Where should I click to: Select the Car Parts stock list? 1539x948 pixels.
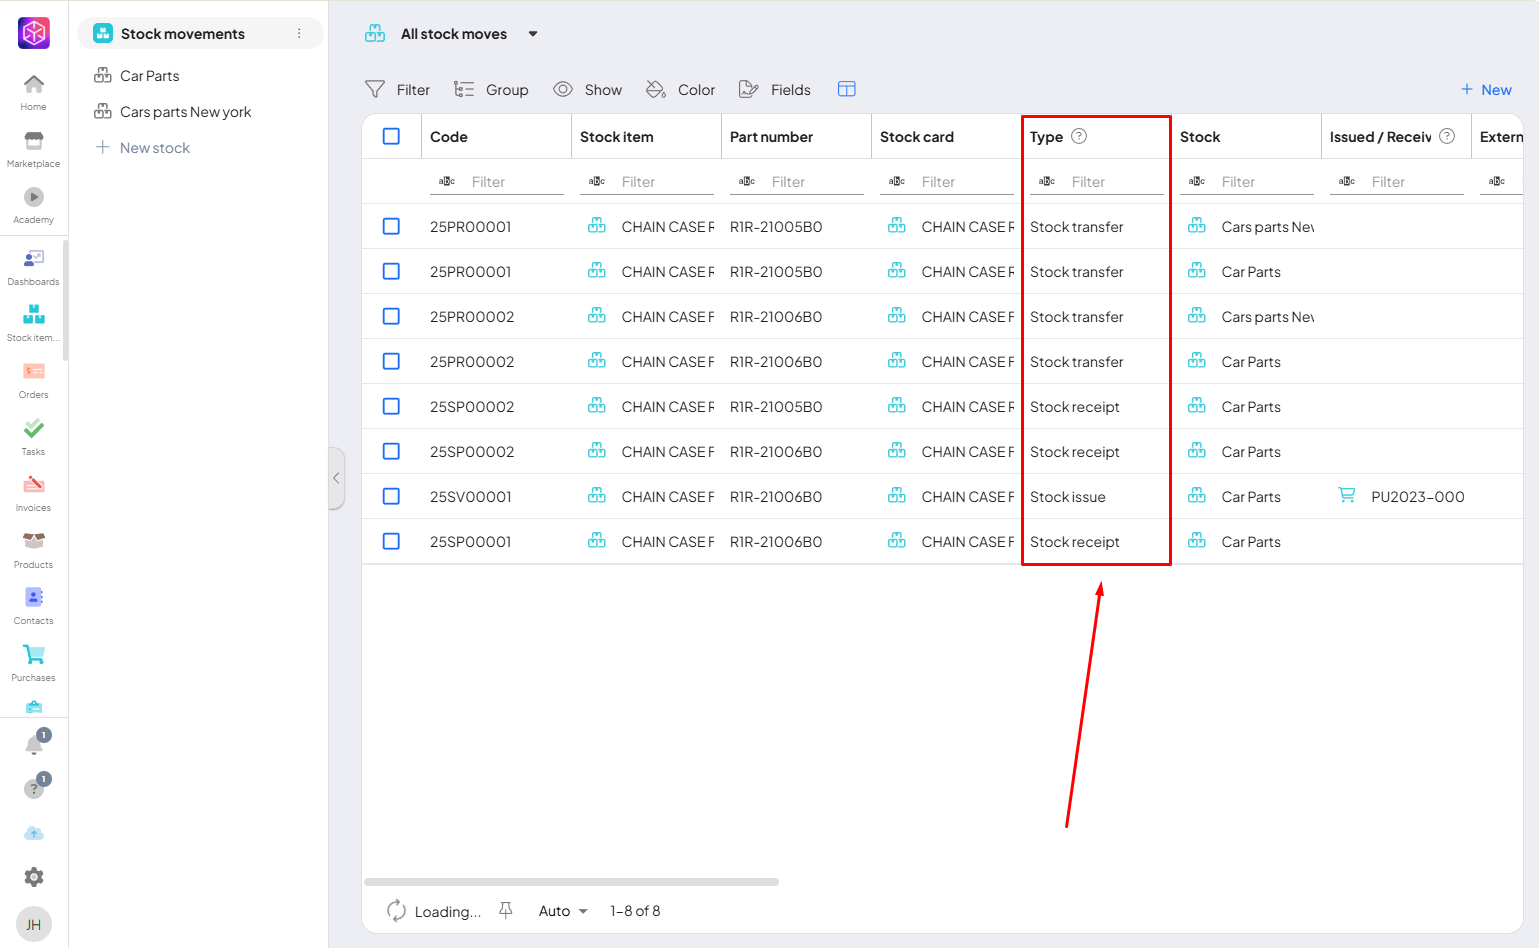click(149, 76)
